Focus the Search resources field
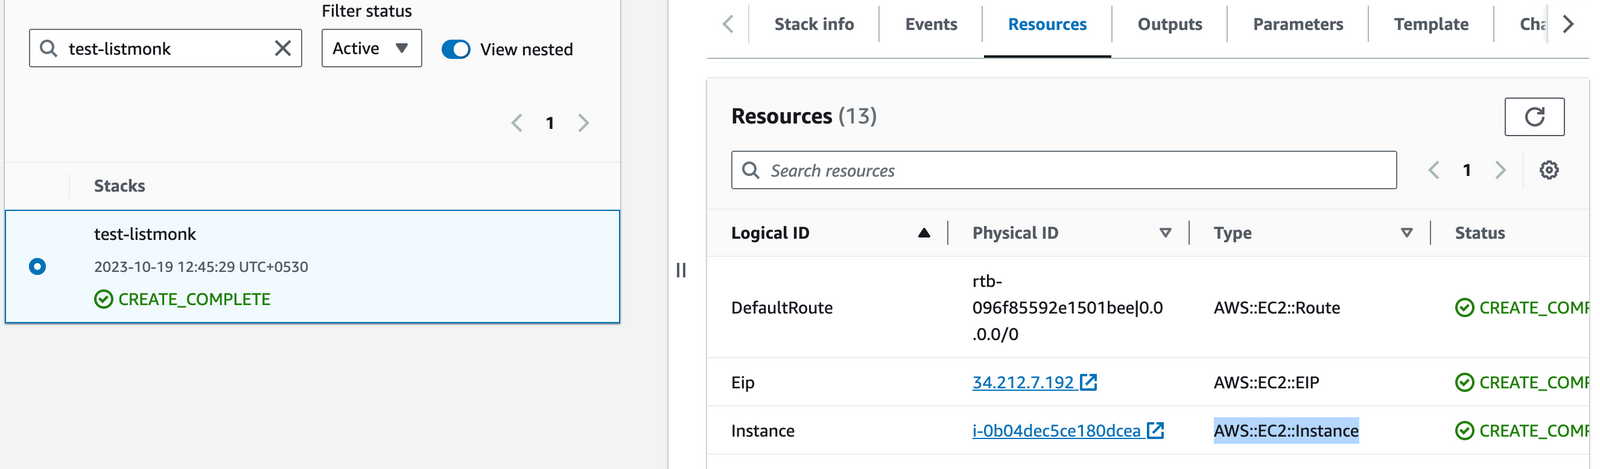Screen dimensions: 1600x469 coord(1064,170)
